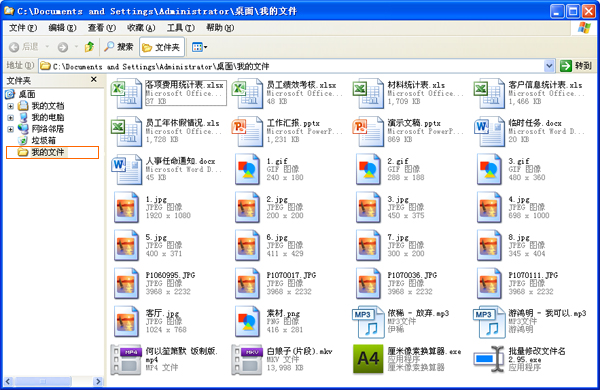Select the 素材.png image icon

point(247,321)
